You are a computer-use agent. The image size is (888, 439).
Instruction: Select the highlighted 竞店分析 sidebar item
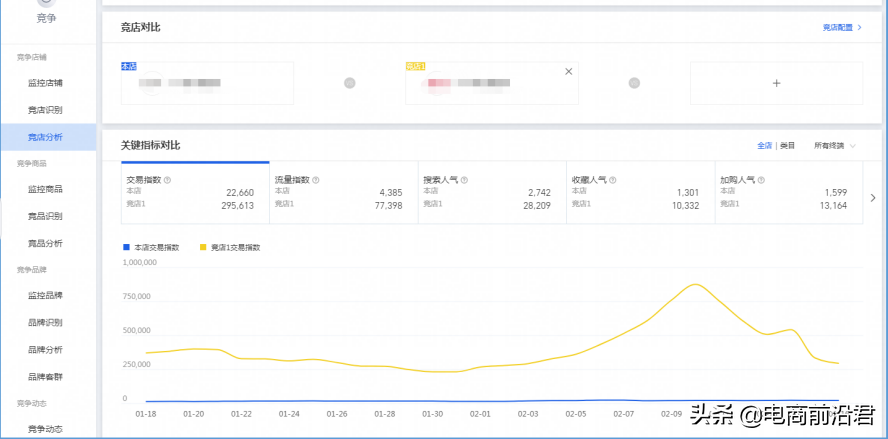coord(48,137)
